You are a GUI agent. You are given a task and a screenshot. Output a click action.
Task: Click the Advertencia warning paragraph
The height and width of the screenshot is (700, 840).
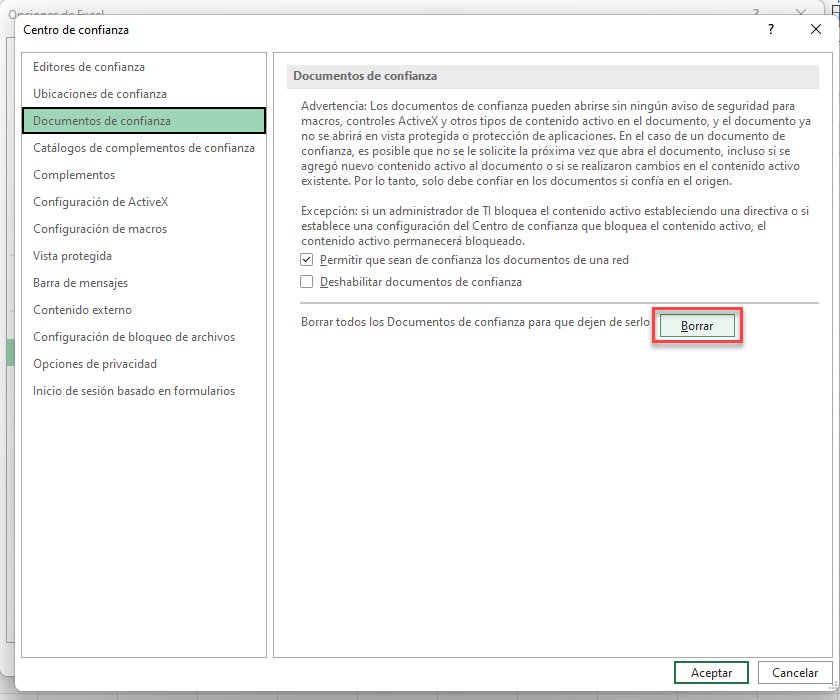click(556, 144)
